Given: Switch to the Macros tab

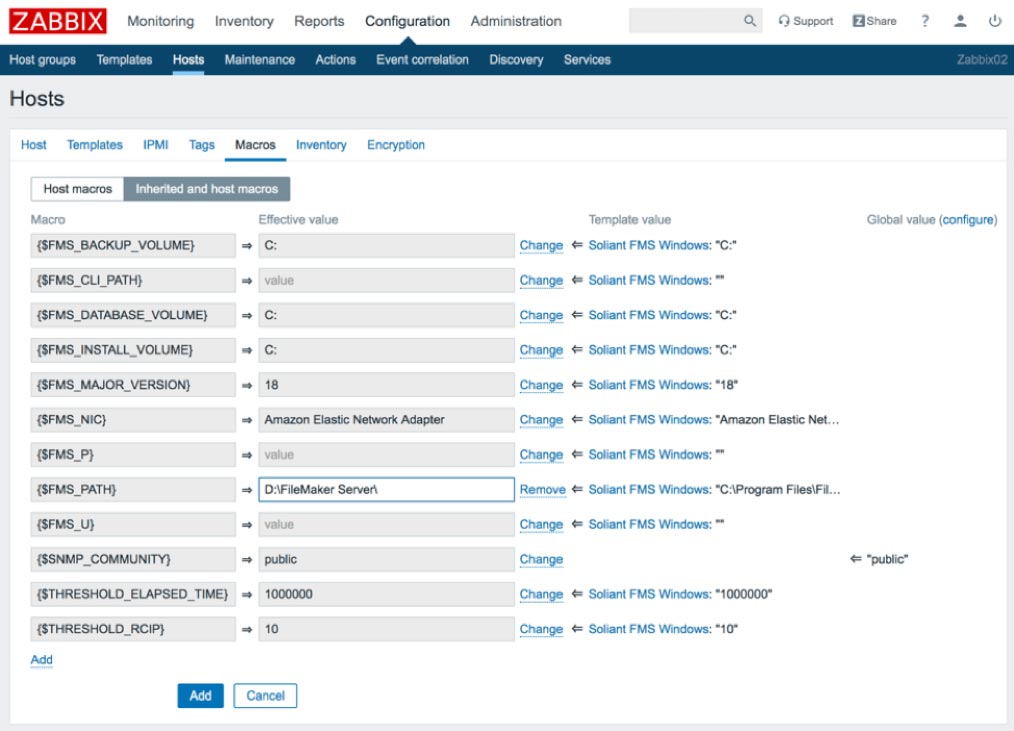Looking at the screenshot, I should click(255, 145).
